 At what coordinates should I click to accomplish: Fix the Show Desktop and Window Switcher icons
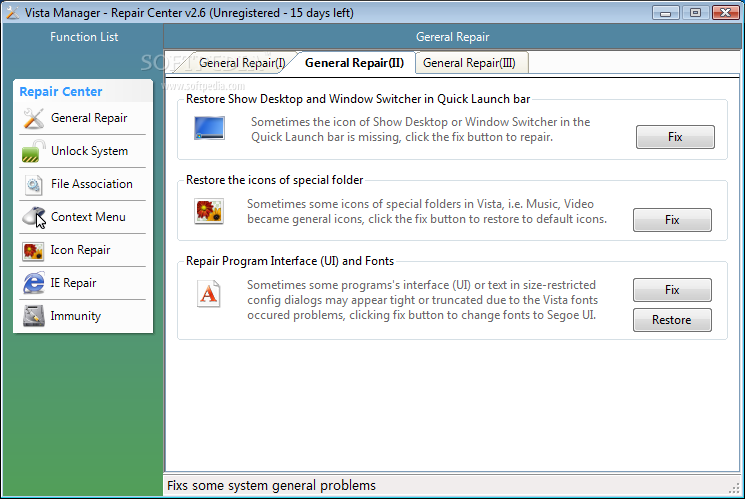(675, 137)
